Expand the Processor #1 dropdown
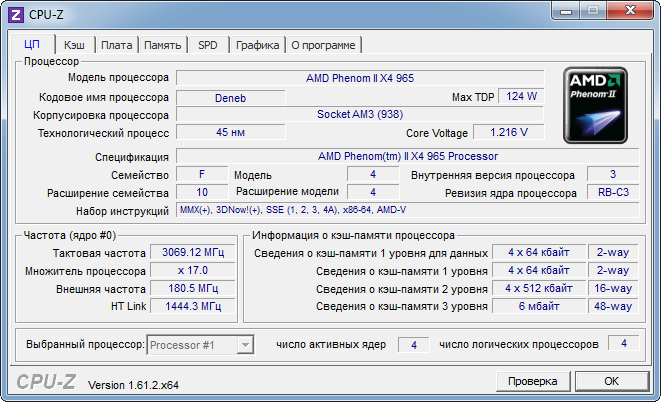This screenshot has height=402, width=661. click(243, 345)
